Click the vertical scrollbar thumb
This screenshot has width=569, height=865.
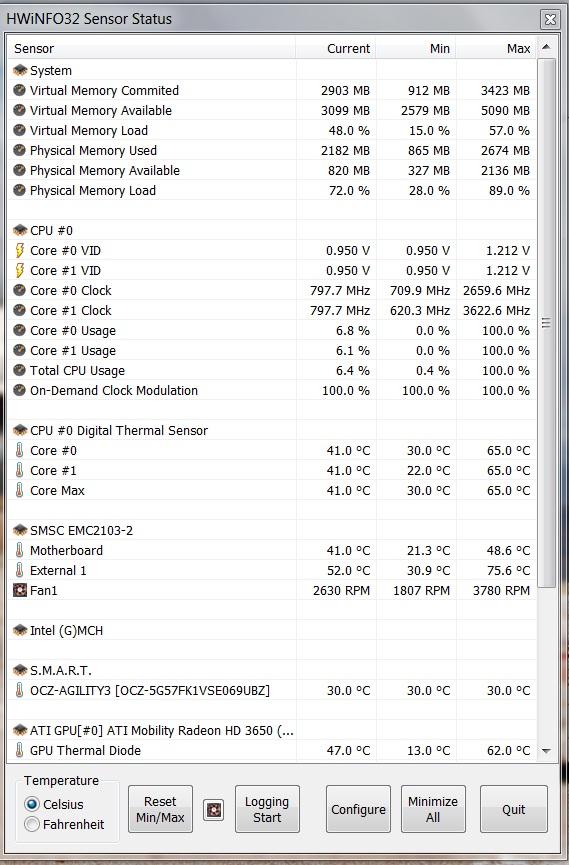click(546, 323)
